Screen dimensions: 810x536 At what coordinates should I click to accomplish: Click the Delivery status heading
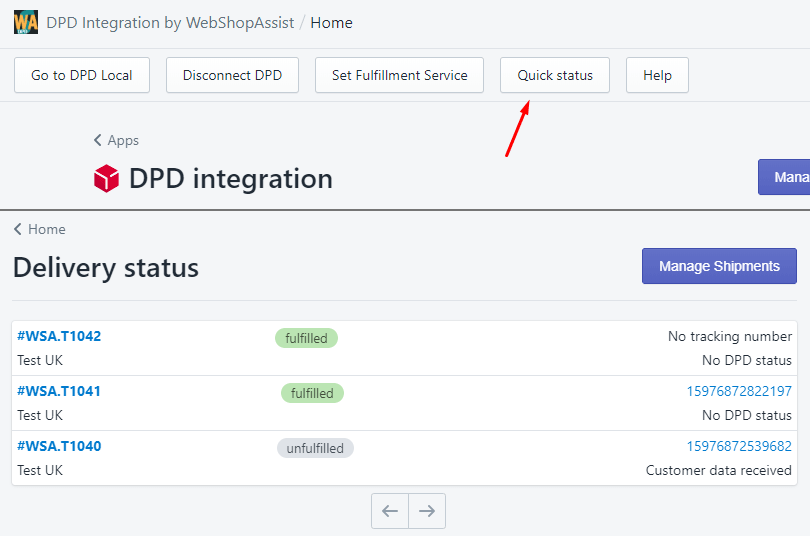coord(106,268)
